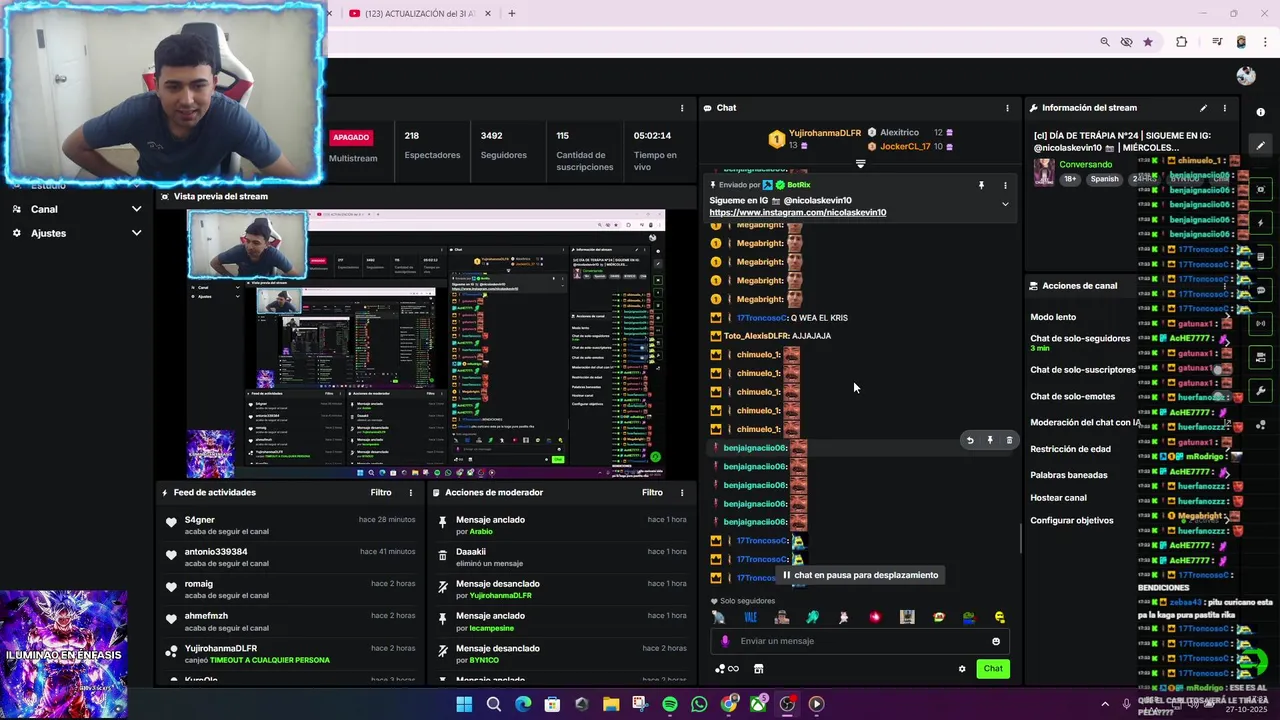Click the green Chat send button
The height and width of the screenshot is (720, 1280).
(993, 669)
